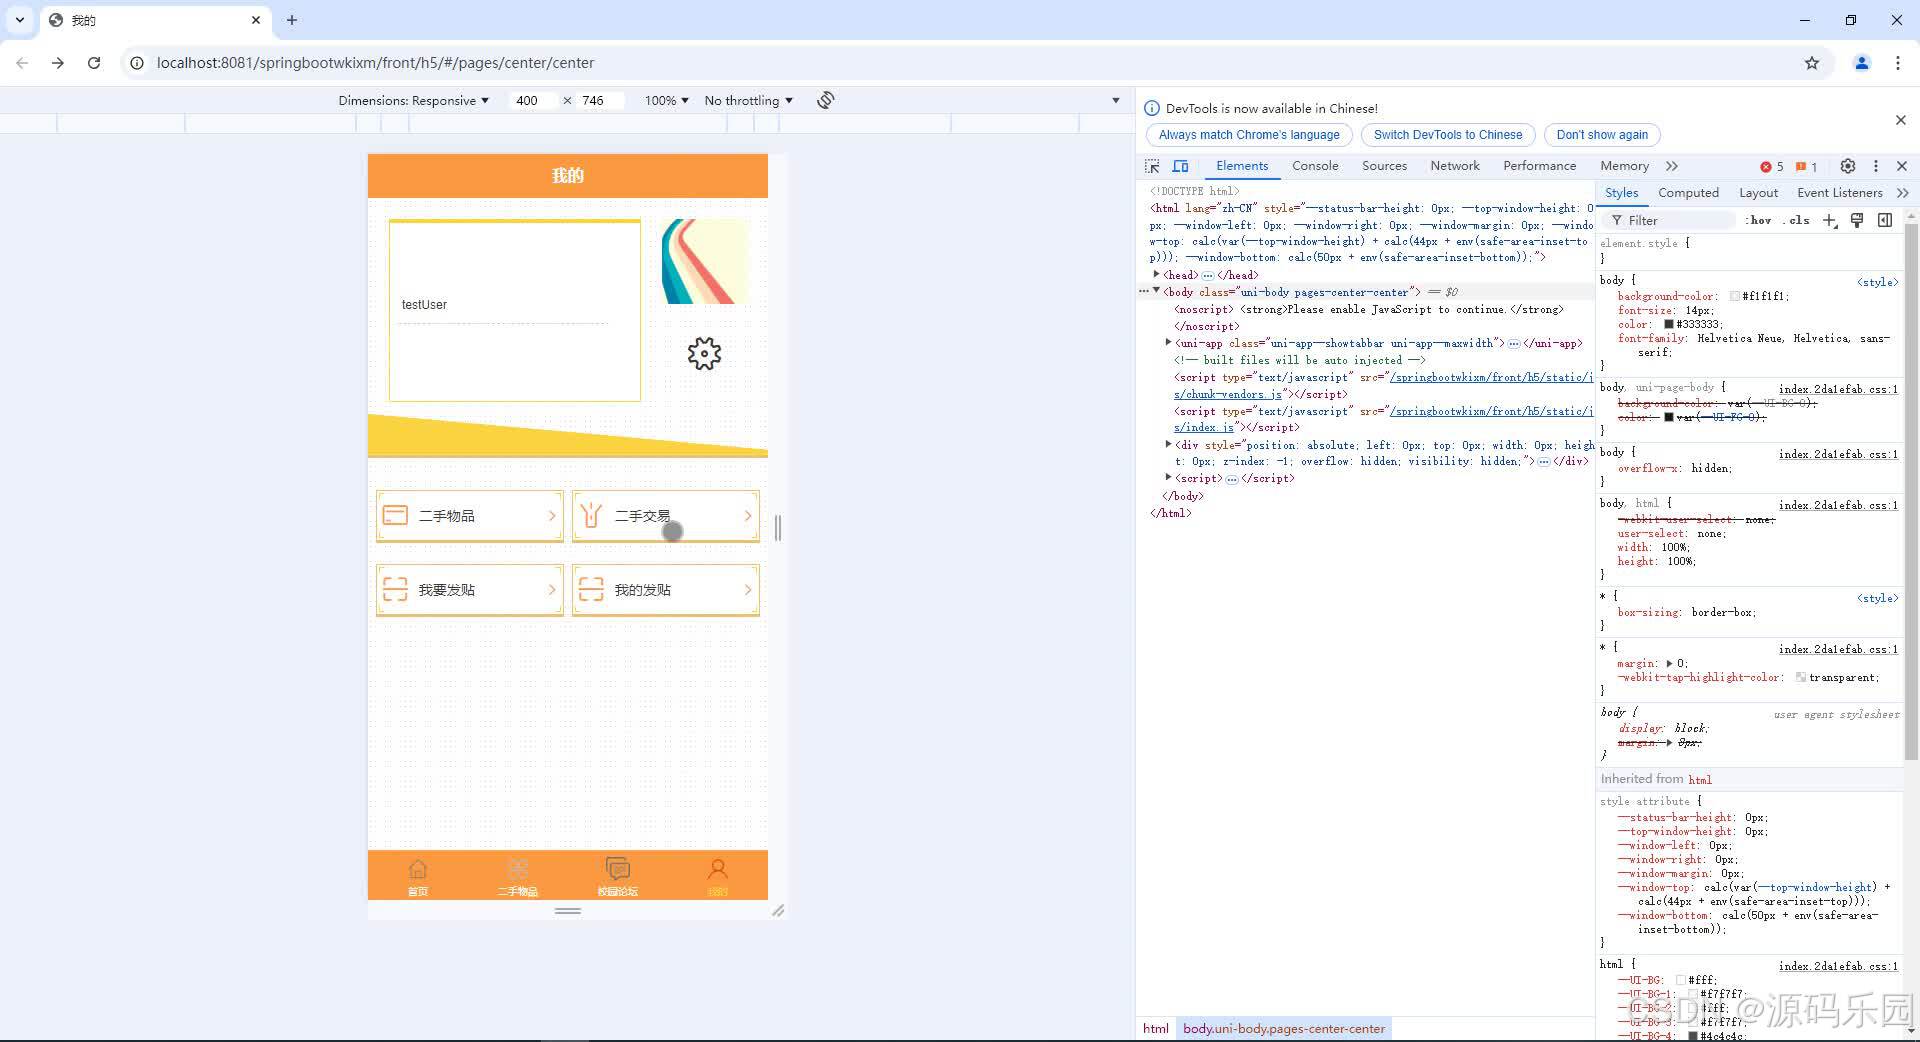
Task: Select the inspect element picker tool
Action: pos(1152,166)
